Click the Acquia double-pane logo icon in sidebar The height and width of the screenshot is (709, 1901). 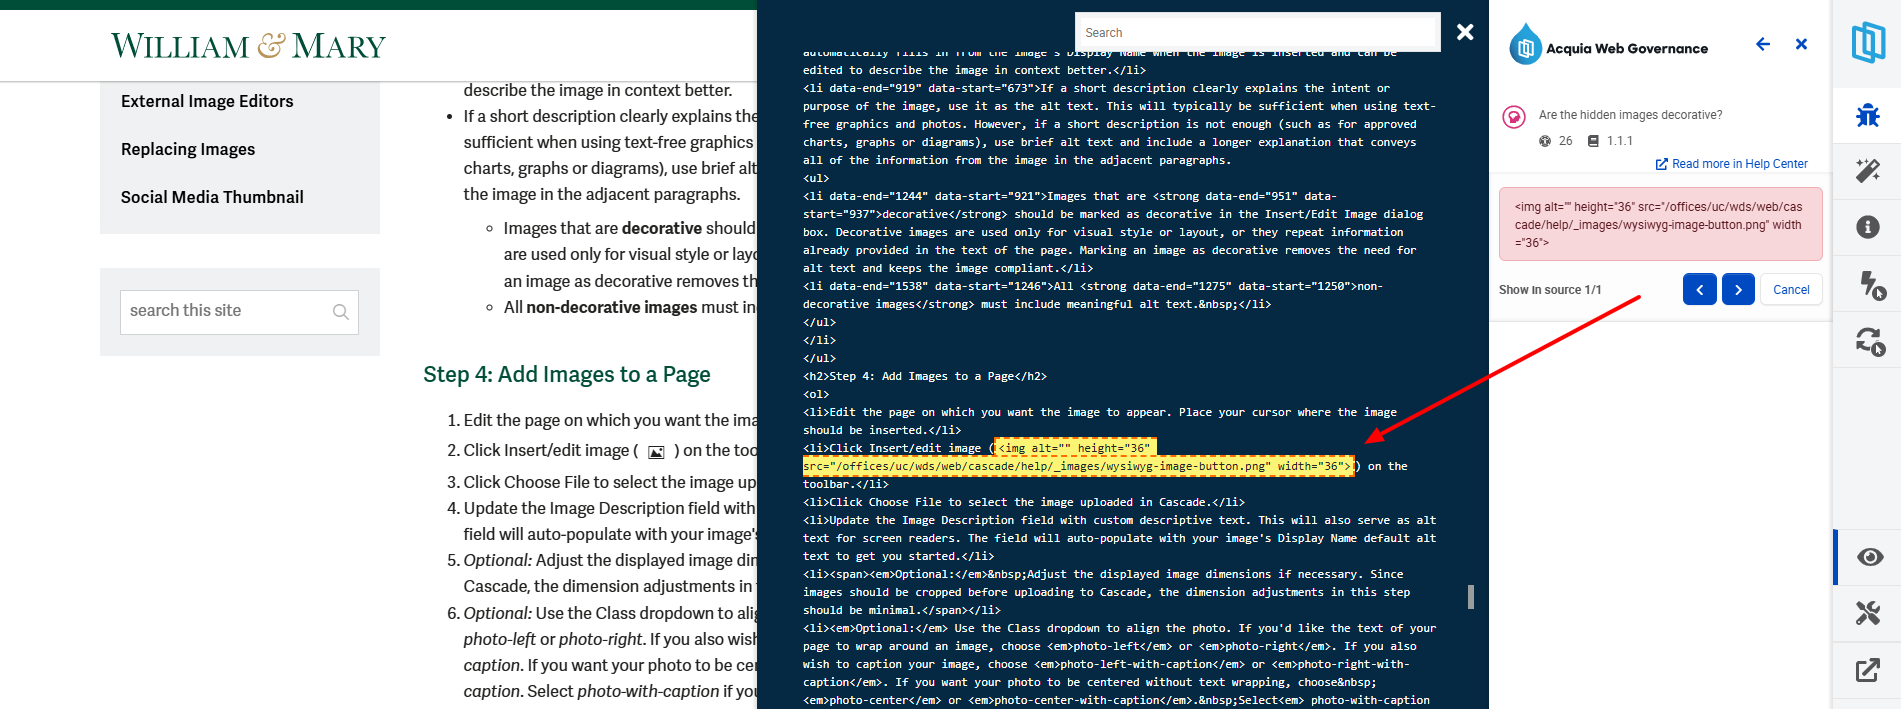click(x=1867, y=43)
